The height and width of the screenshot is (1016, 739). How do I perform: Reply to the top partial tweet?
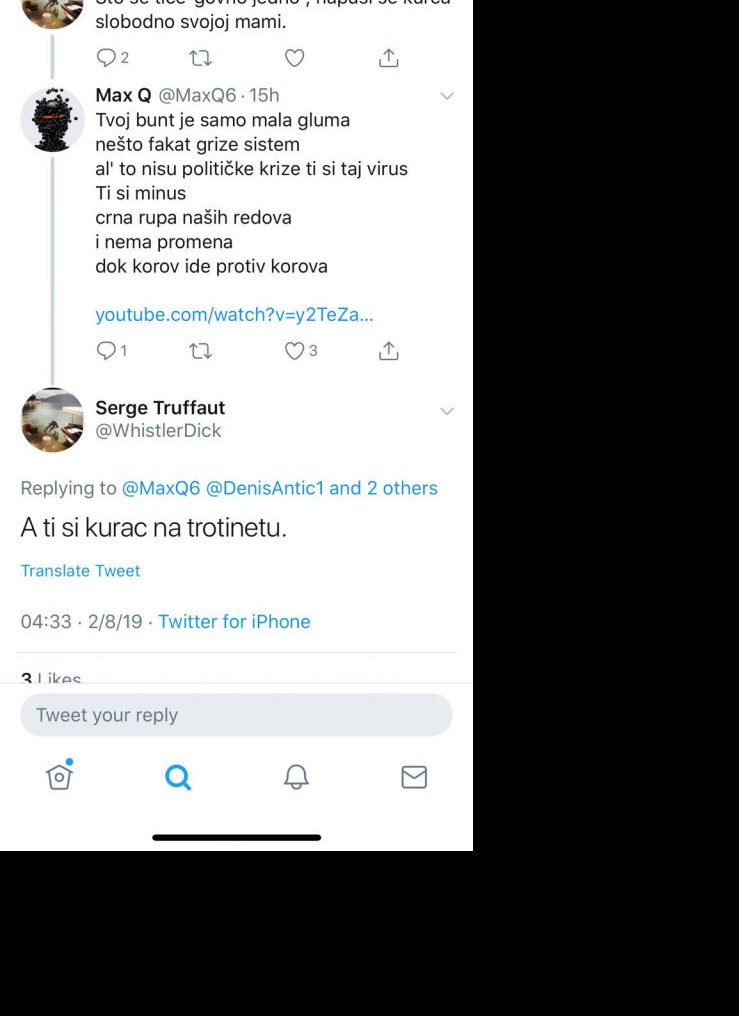[x=106, y=58]
